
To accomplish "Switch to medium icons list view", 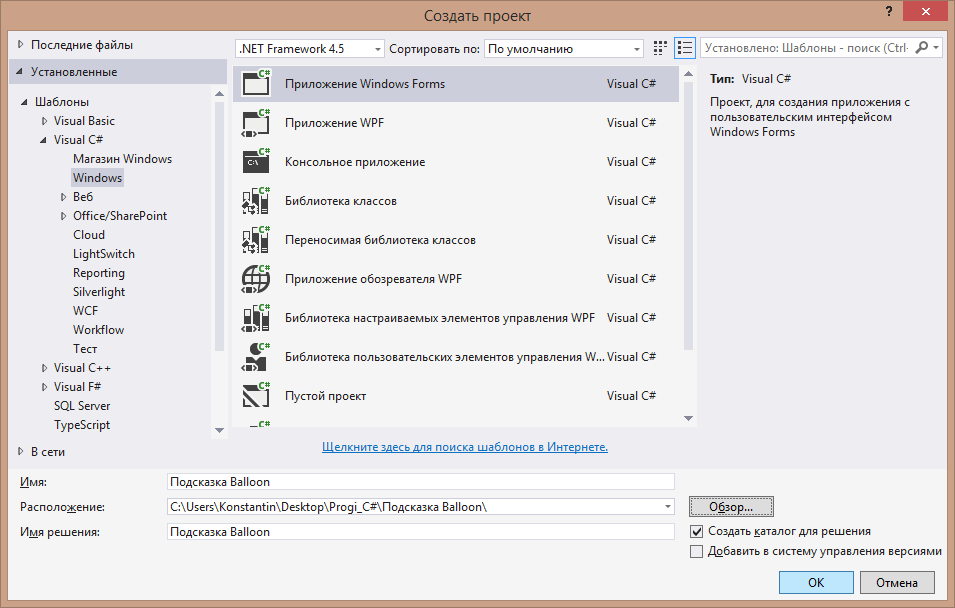I will 685,48.
